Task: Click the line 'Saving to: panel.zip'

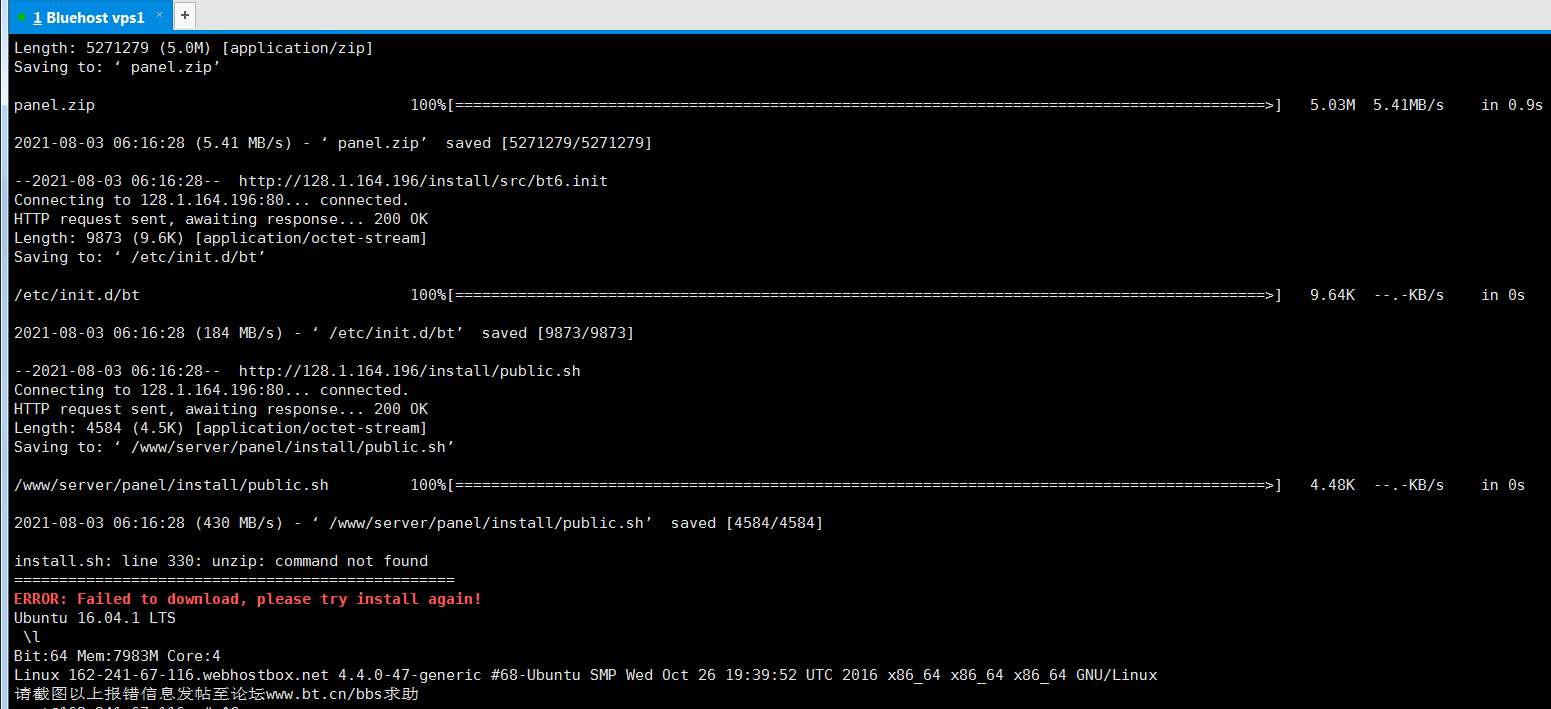Action: pos(117,67)
